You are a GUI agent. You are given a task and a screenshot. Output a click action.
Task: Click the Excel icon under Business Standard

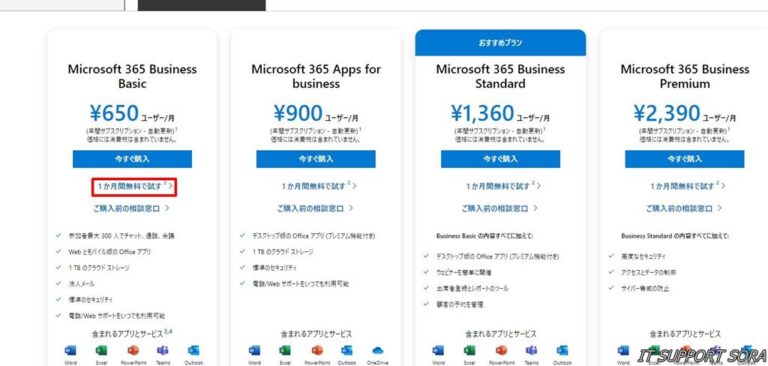pyautogui.click(x=469, y=350)
